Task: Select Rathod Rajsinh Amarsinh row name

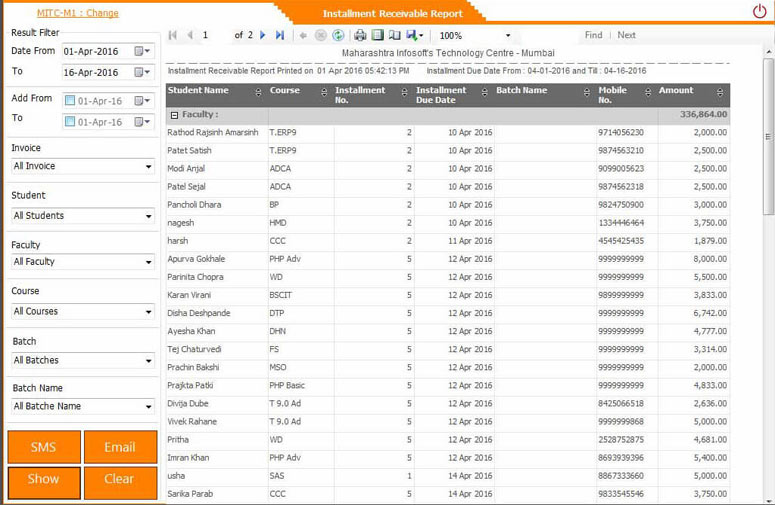Action: (213, 132)
